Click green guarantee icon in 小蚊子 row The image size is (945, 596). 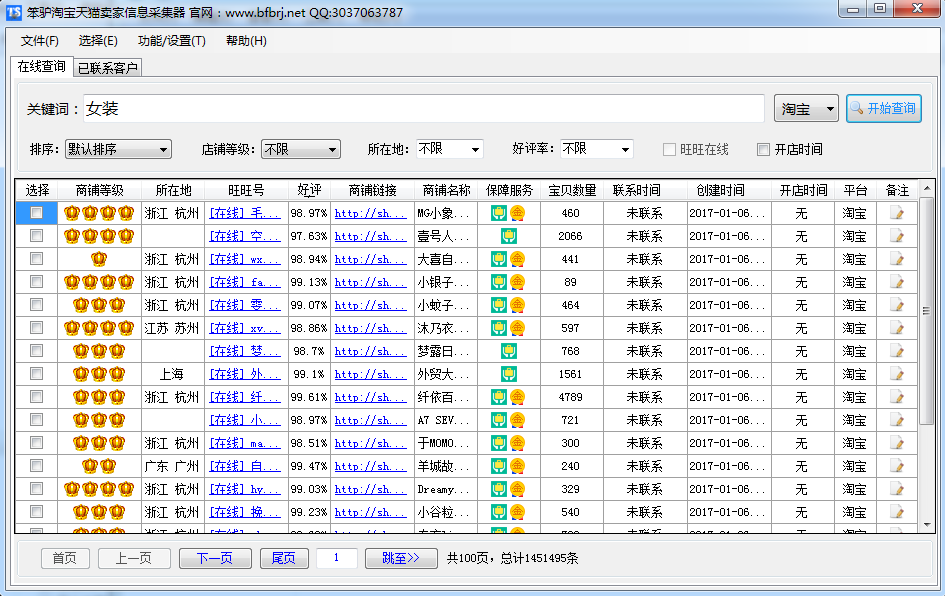[x=498, y=305]
